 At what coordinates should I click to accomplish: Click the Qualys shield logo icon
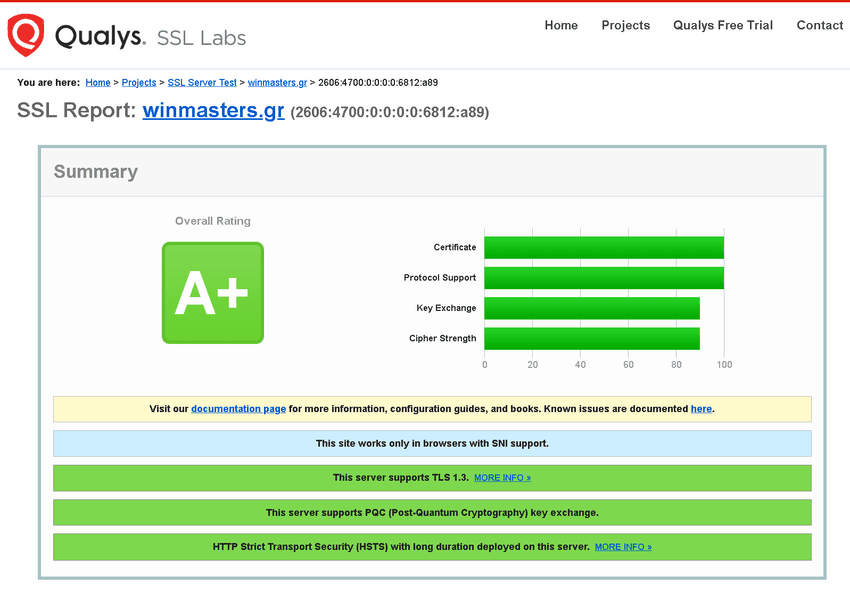point(25,35)
